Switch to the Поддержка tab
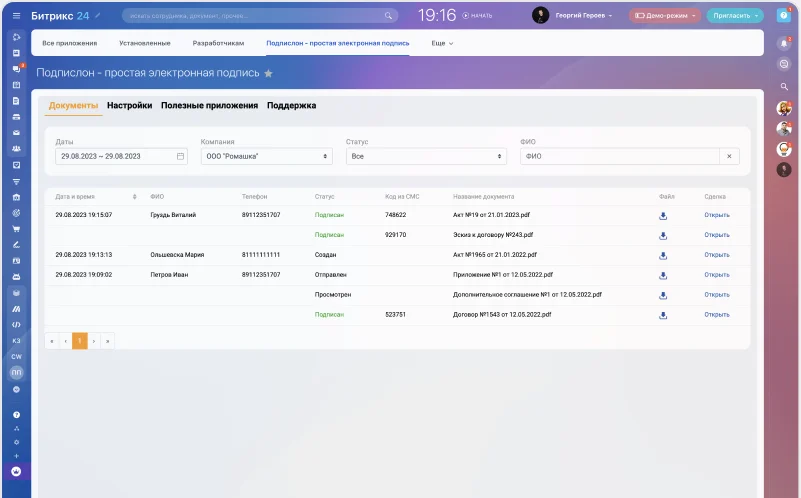The height and width of the screenshot is (498, 801). coord(291,106)
